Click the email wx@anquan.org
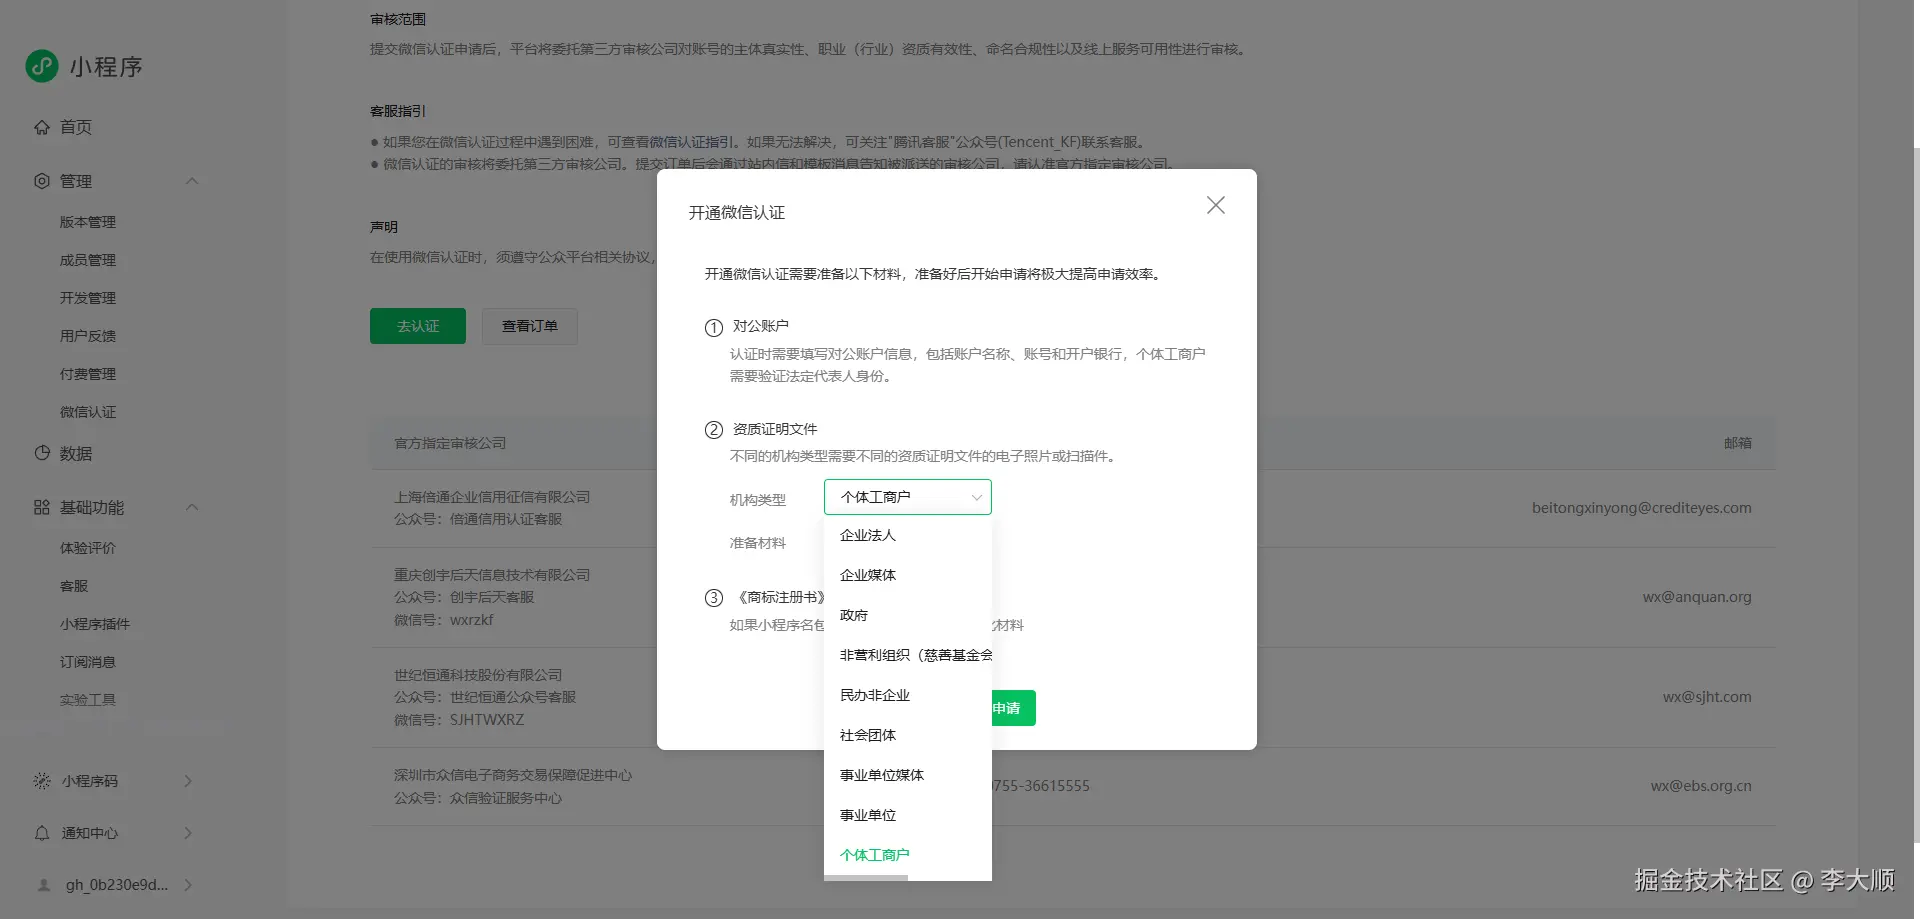Image resolution: width=1920 pixels, height=919 pixels. coord(1697,597)
